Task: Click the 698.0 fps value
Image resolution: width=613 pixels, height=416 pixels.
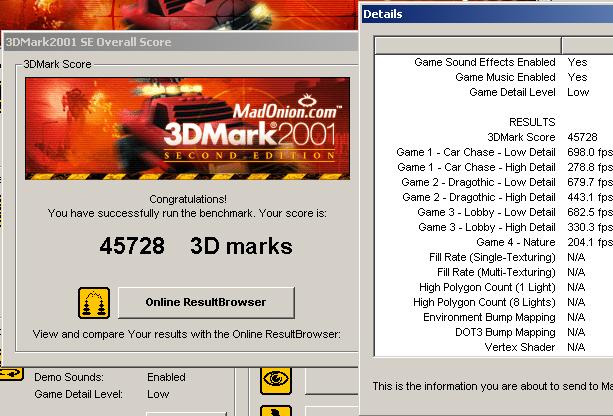Action: click(x=590, y=152)
